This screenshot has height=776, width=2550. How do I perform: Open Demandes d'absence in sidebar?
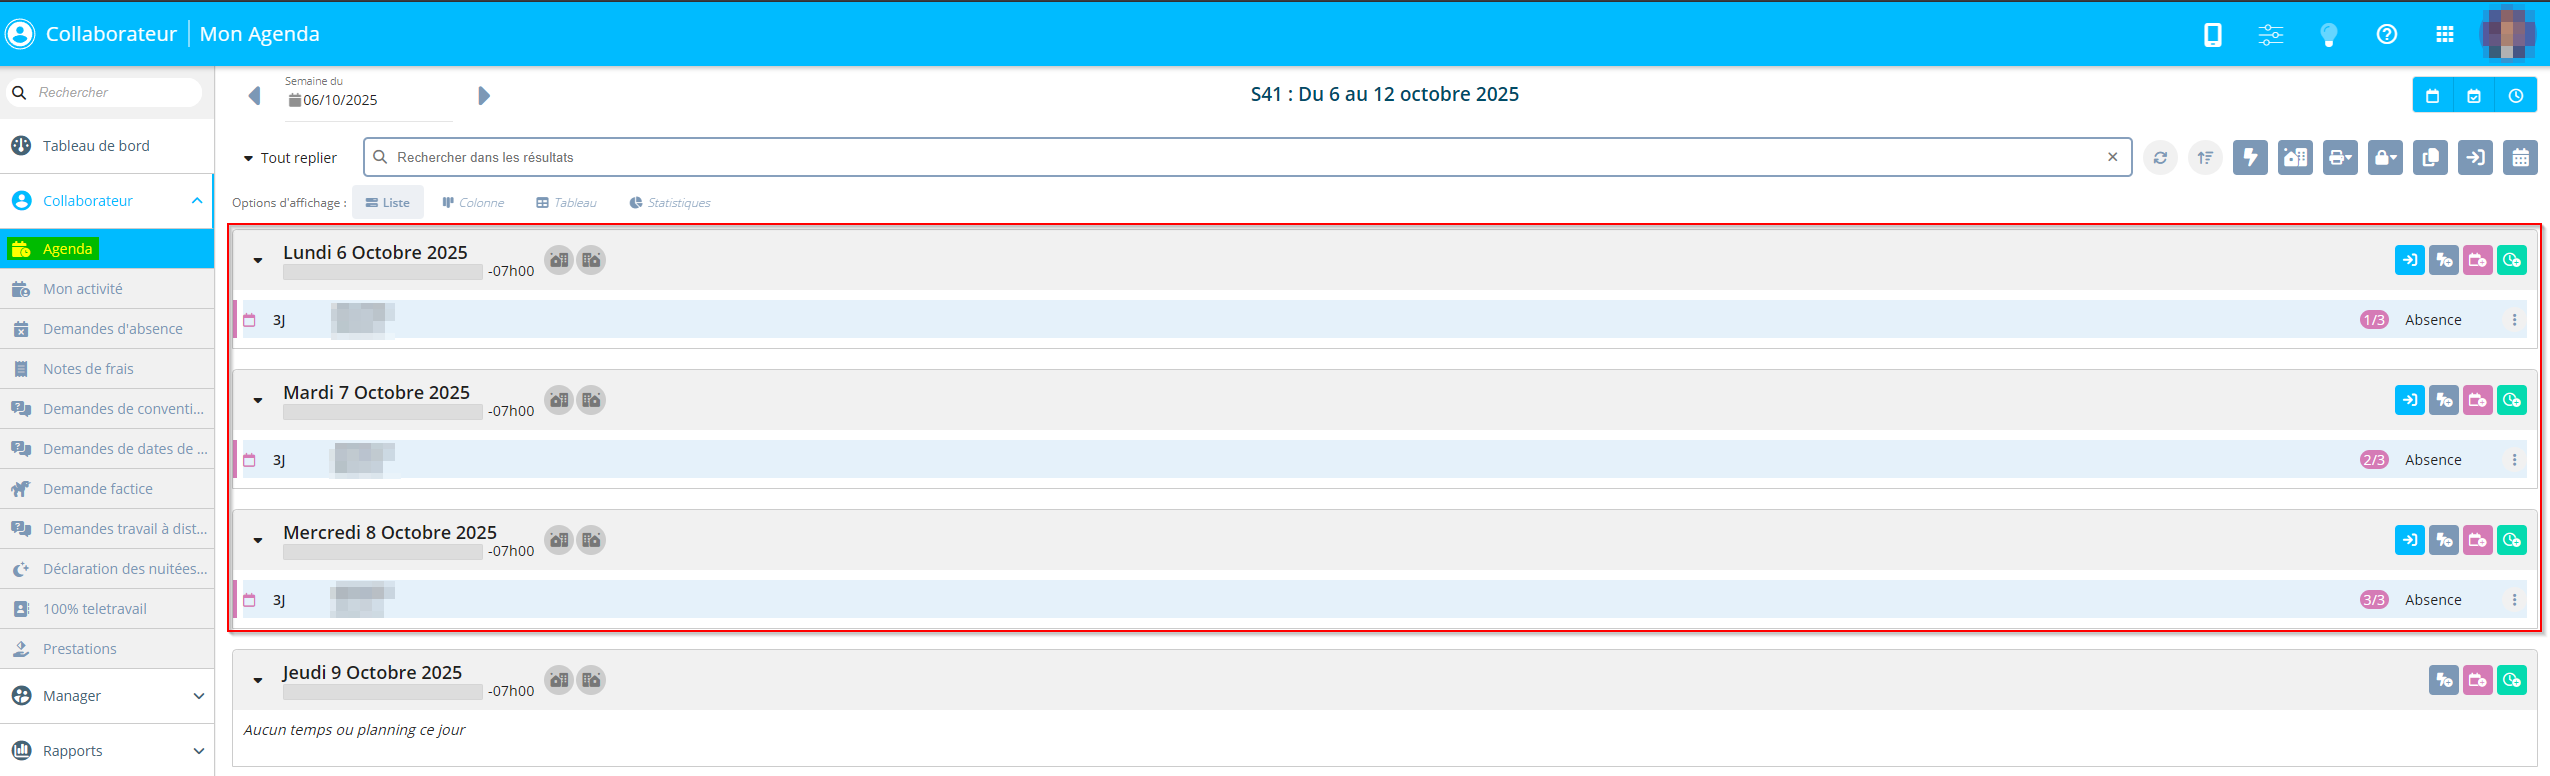(x=112, y=329)
